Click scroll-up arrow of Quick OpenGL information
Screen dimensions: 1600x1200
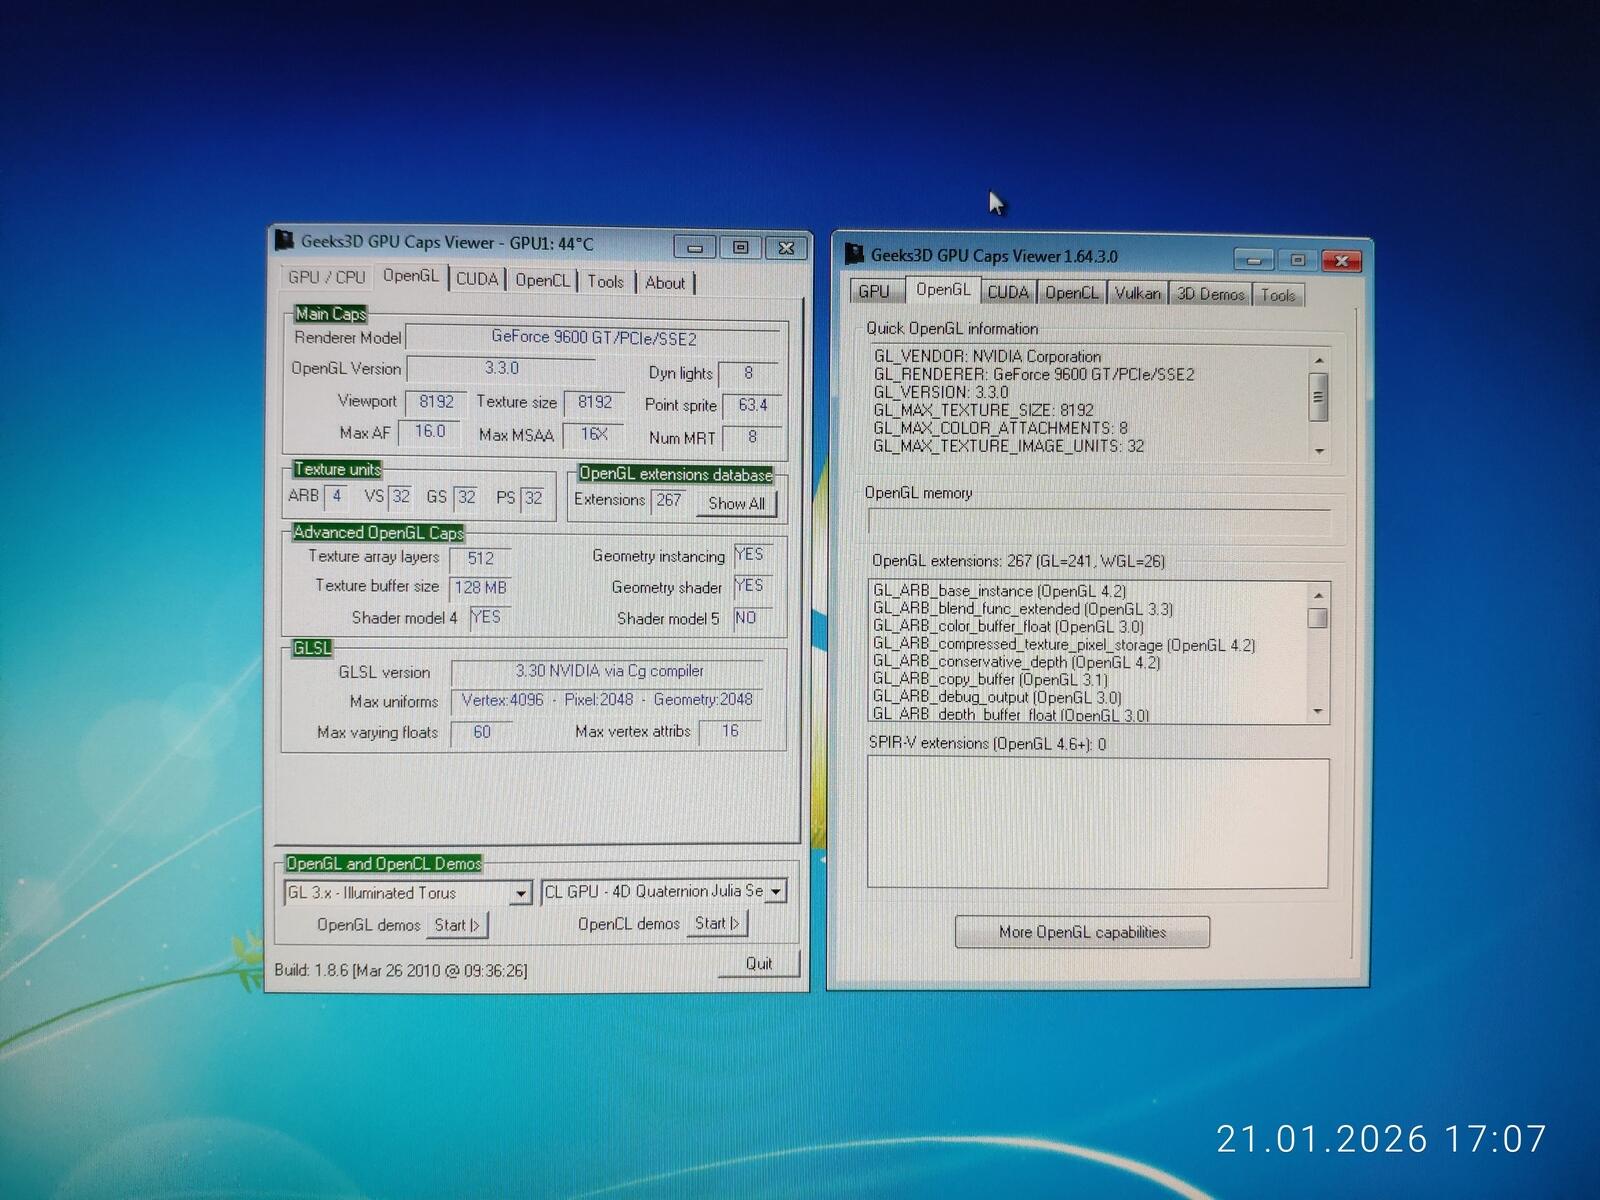1319,360
